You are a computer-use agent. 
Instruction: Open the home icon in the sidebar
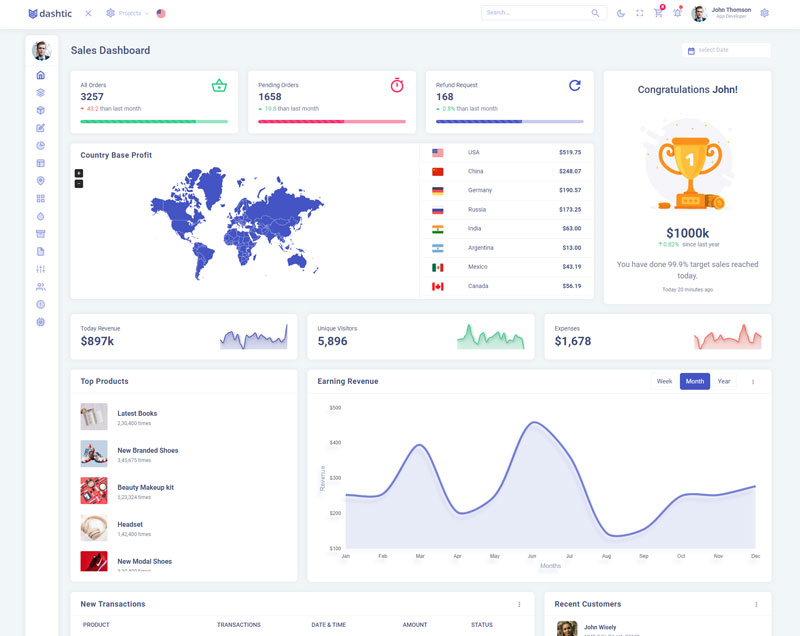[41, 75]
